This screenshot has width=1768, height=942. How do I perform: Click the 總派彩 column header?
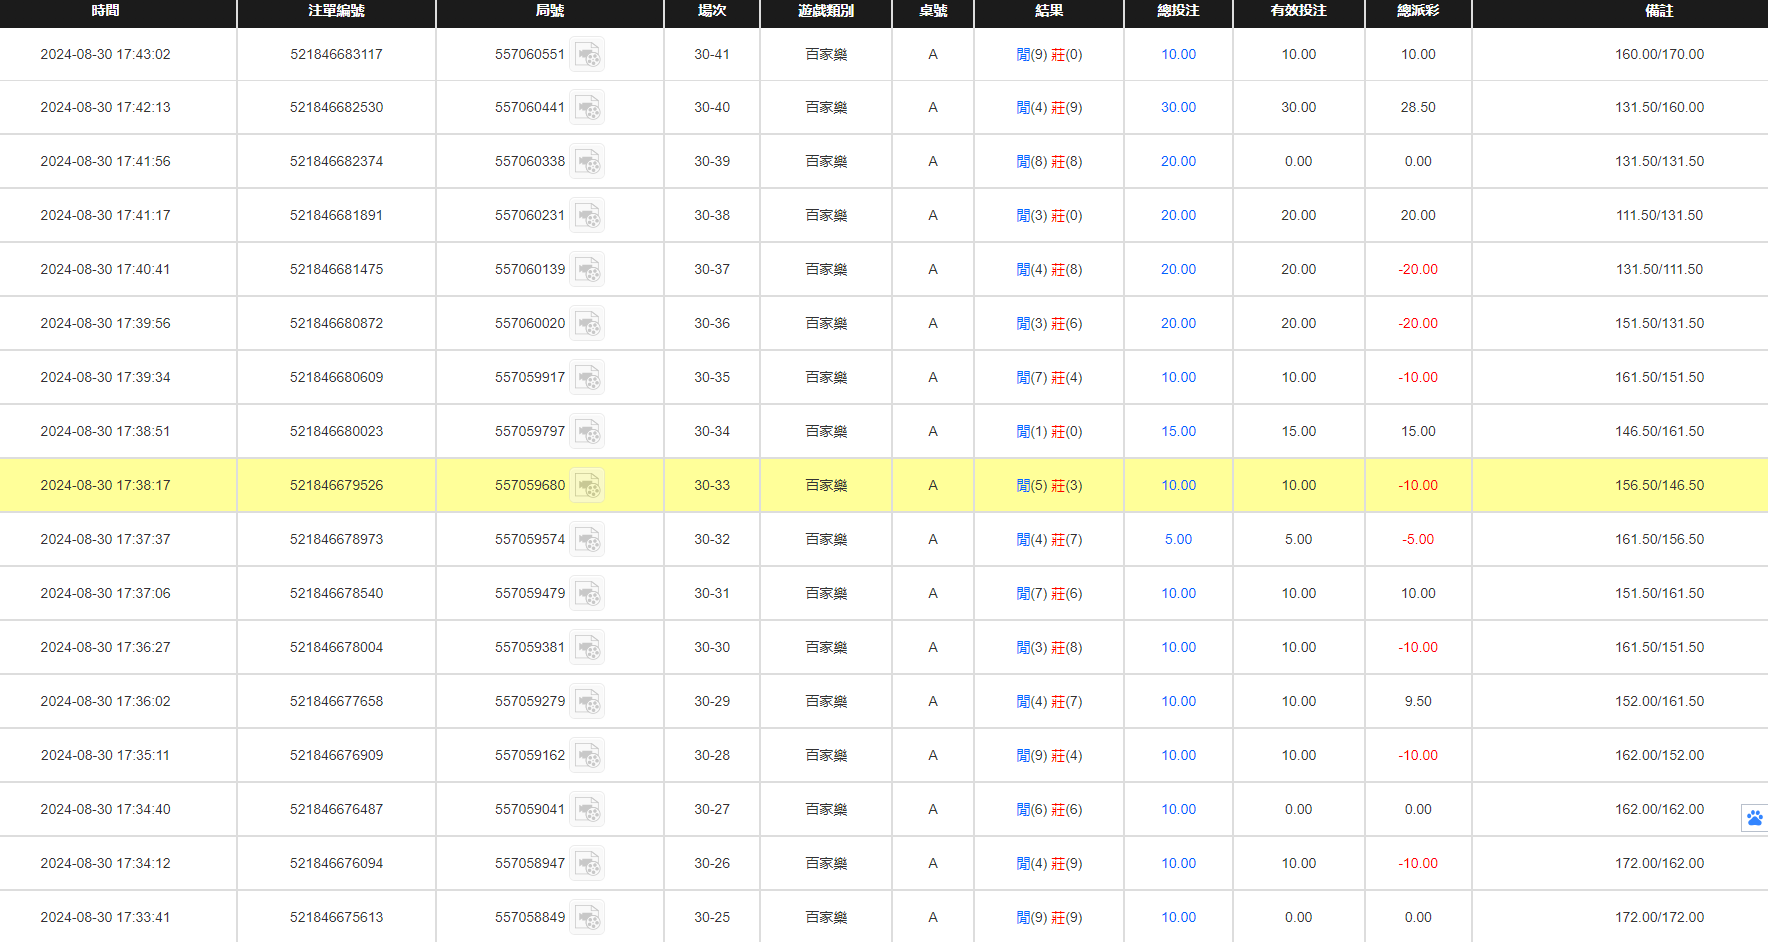click(x=1418, y=11)
